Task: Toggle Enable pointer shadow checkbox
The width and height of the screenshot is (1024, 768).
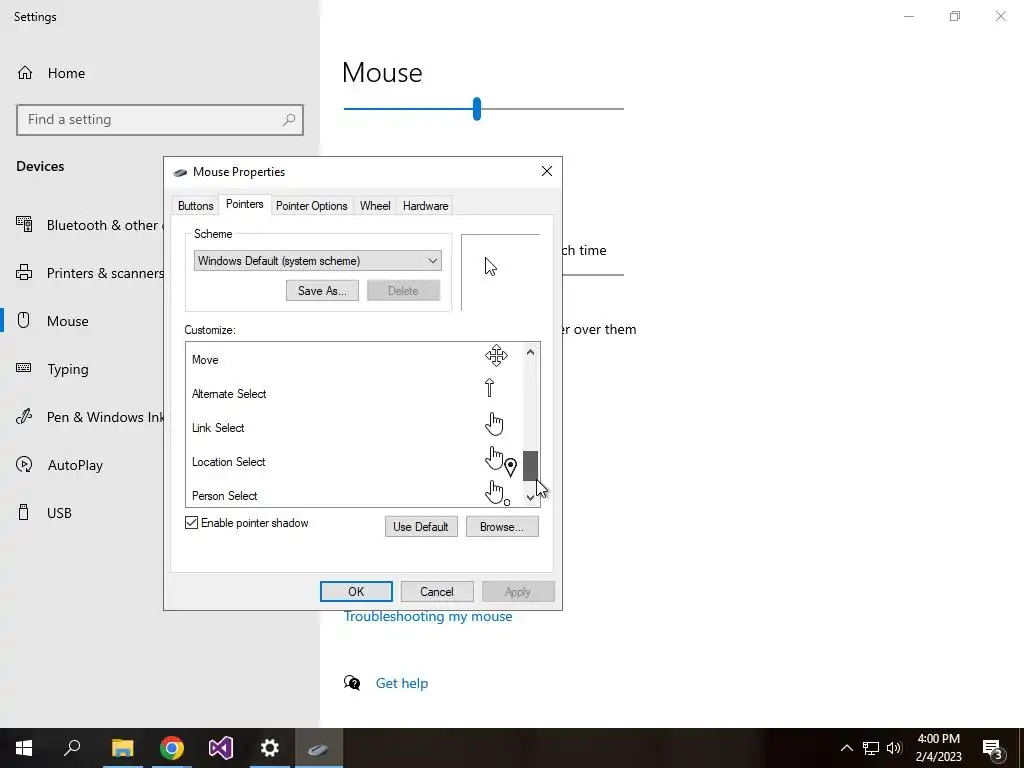Action: coord(191,522)
